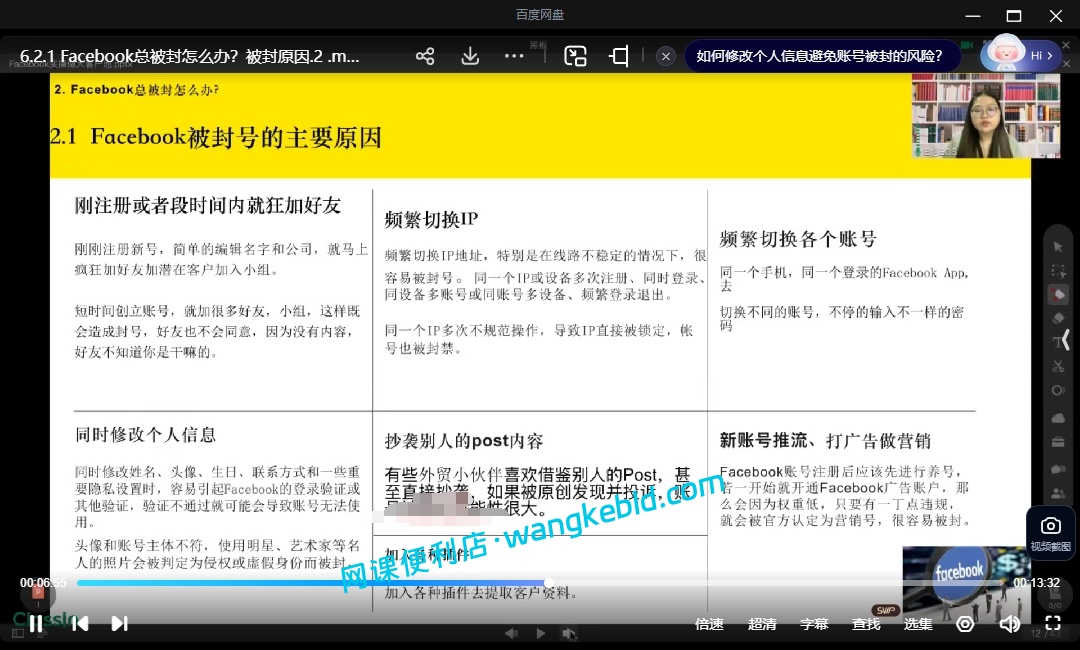Open the 选集 episode list

[917, 624]
